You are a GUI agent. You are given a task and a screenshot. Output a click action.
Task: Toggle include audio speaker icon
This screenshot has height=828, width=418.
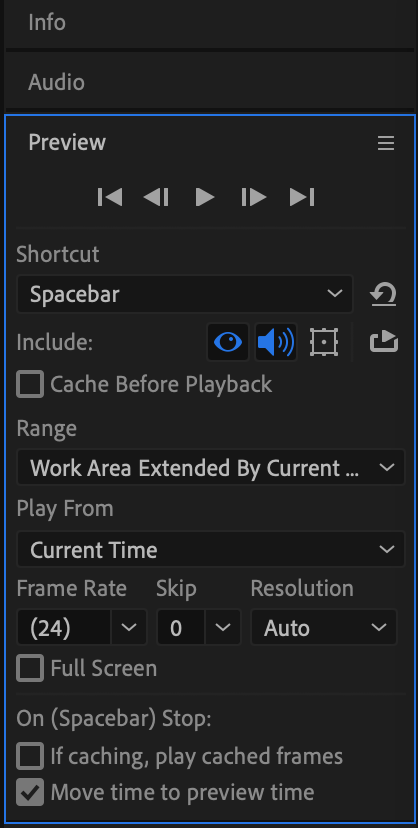coord(276,342)
